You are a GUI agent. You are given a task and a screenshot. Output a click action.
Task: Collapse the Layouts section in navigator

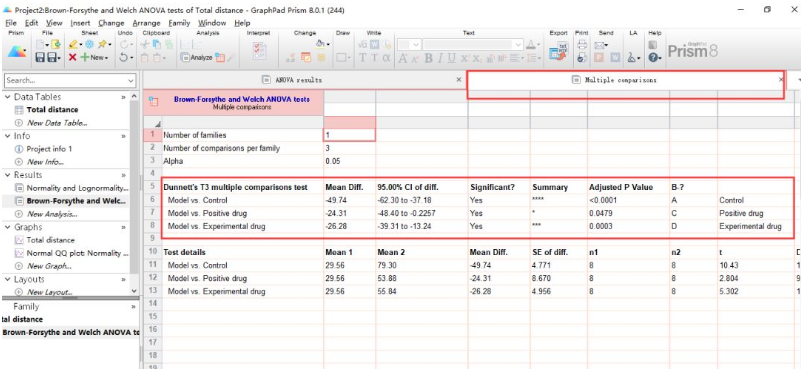pos(7,279)
